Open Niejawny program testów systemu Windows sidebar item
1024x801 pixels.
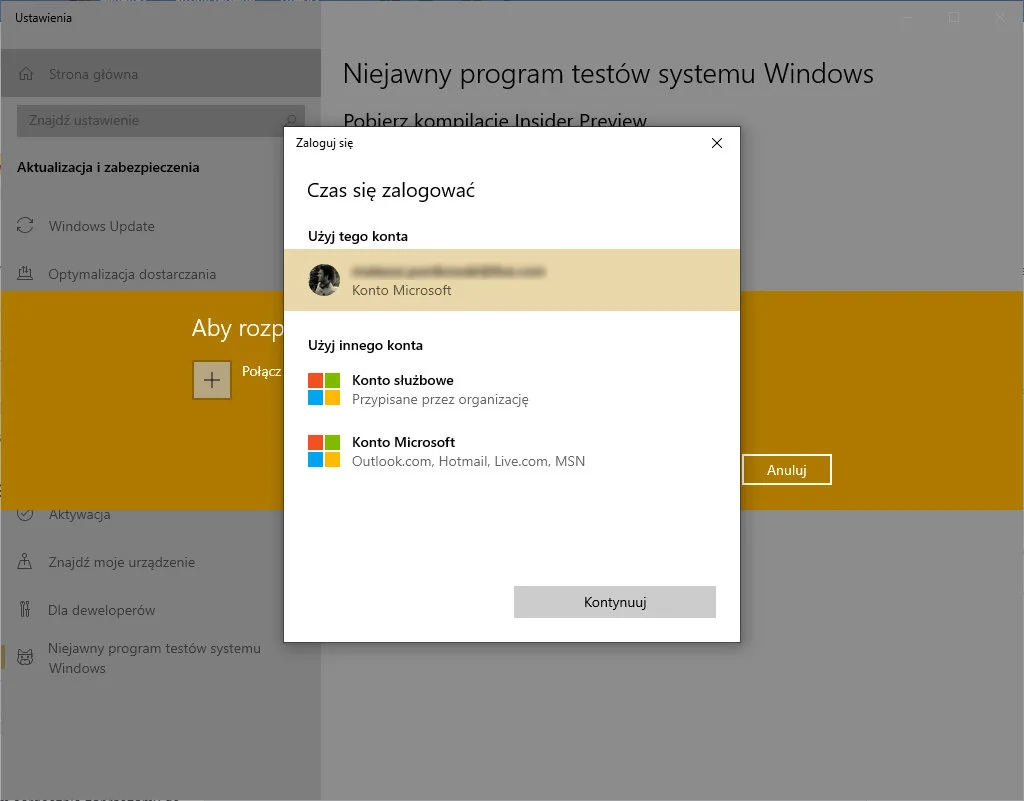[154, 658]
